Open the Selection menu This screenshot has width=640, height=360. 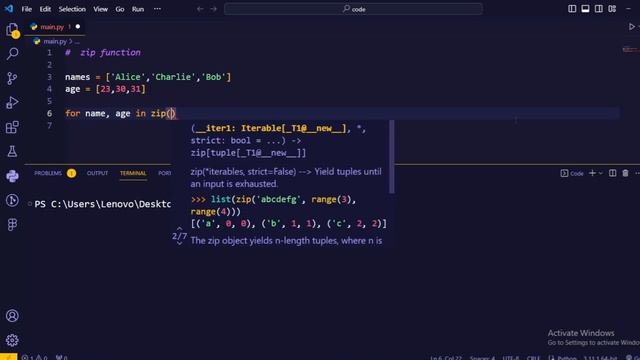click(x=72, y=9)
